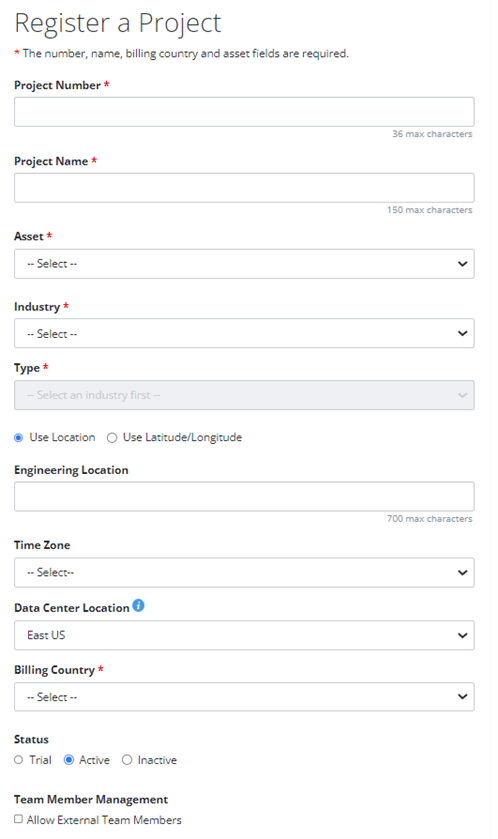Open the Asset select dropdown

point(244,264)
